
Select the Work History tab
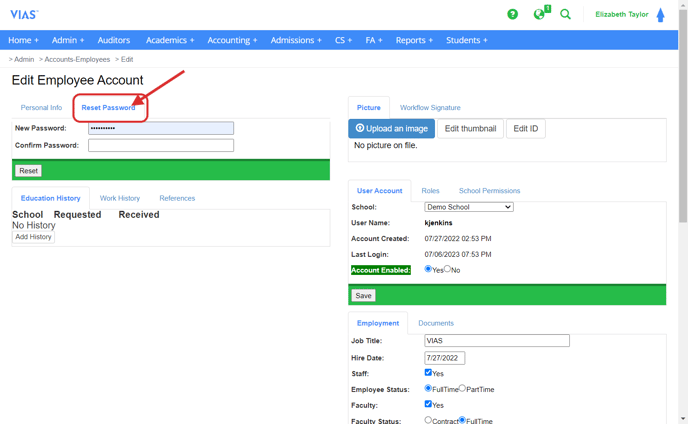(x=120, y=198)
